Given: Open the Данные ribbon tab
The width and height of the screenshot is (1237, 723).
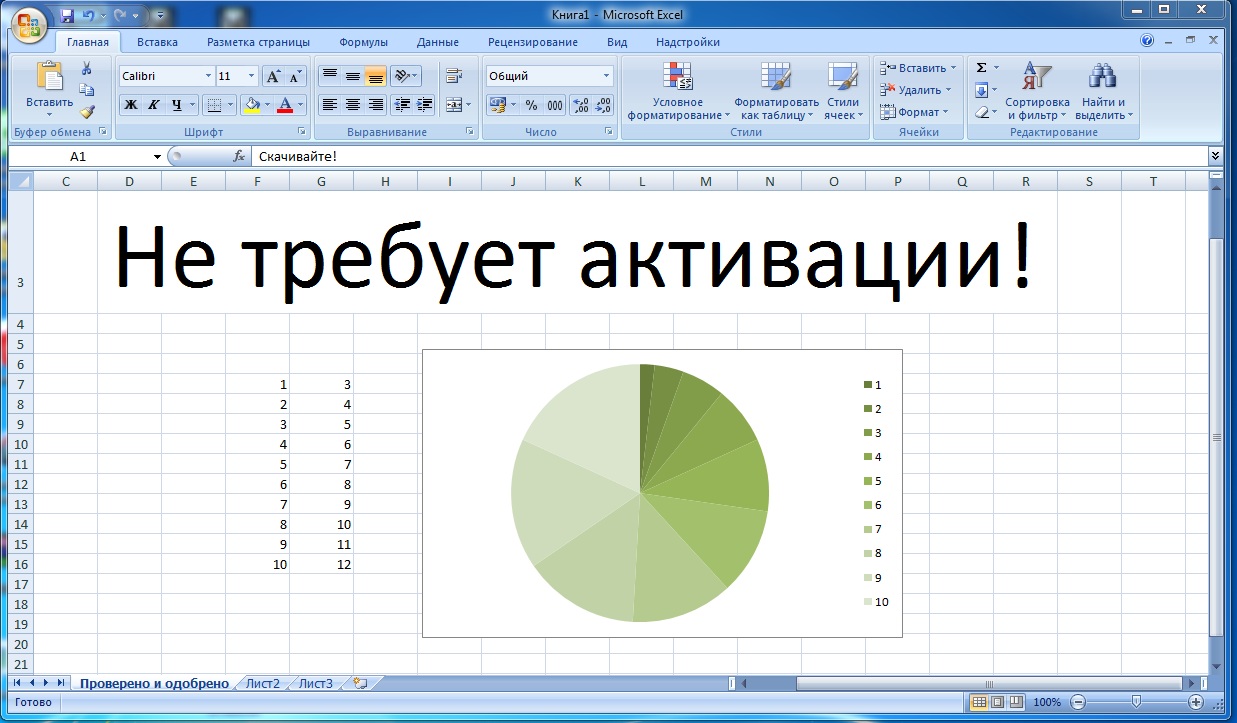Looking at the screenshot, I should tap(440, 42).
